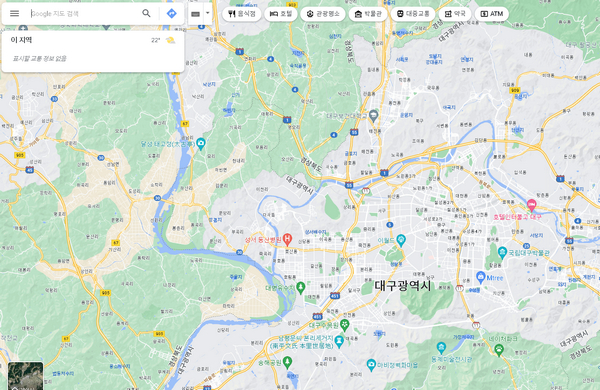The width and height of the screenshot is (600, 390).
Task: Click the 송해공원 park pin
Action: click(287, 361)
